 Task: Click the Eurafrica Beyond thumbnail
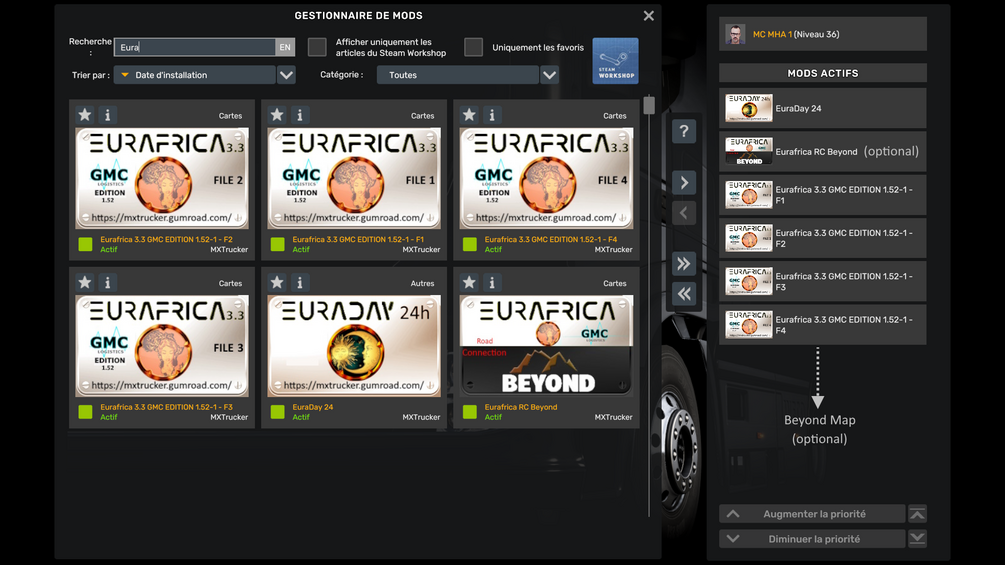coord(547,346)
